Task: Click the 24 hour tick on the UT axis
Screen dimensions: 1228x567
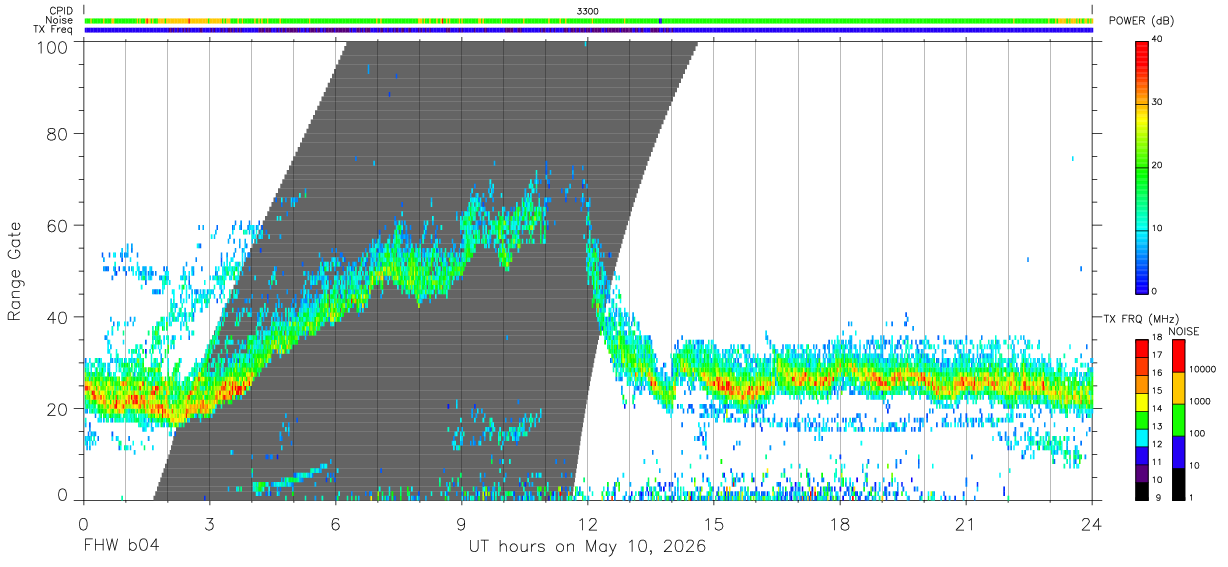Action: pyautogui.click(x=1092, y=523)
